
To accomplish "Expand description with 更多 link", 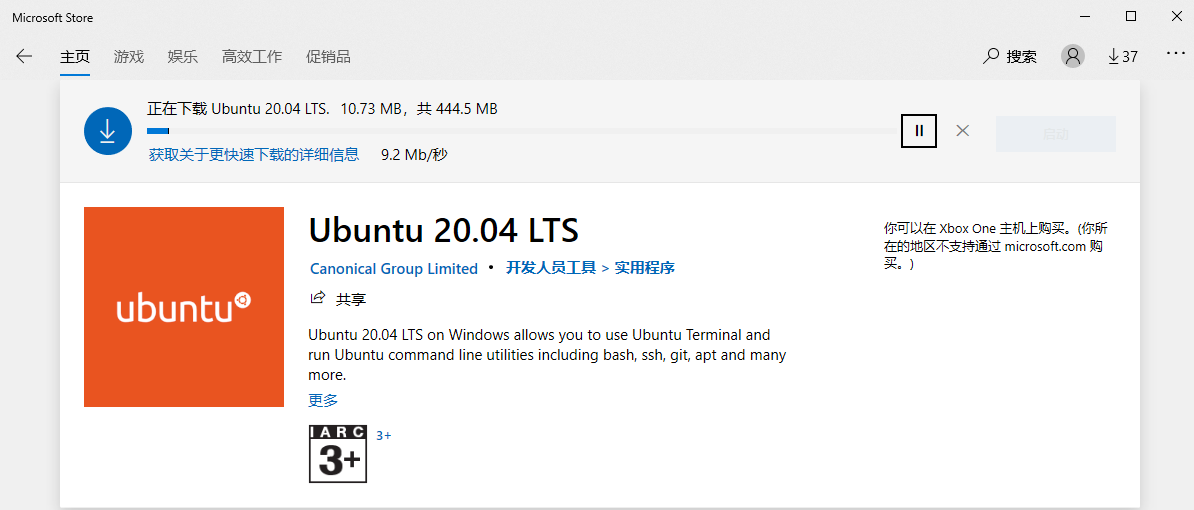I will point(323,400).
